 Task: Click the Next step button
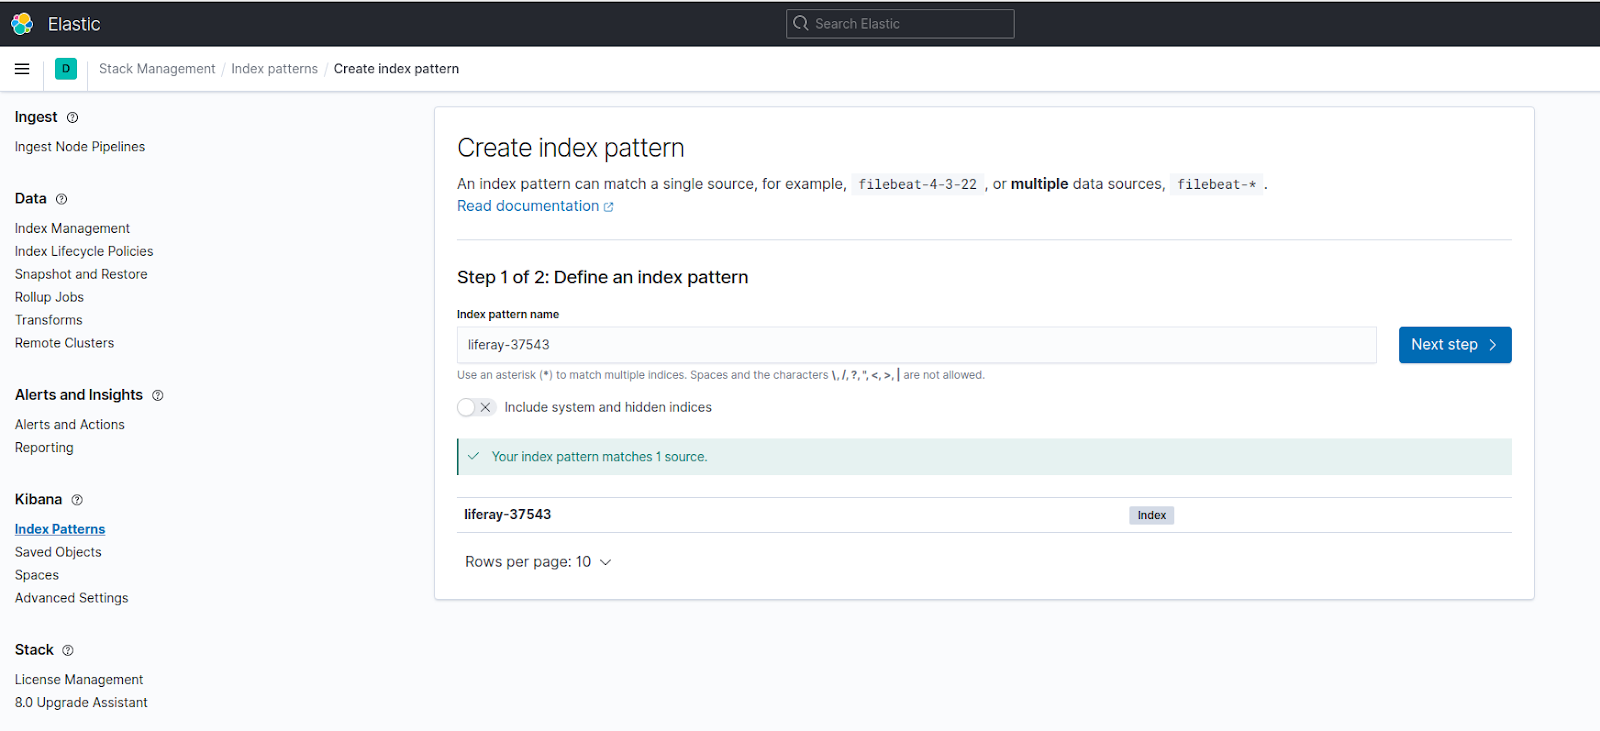coord(1455,345)
